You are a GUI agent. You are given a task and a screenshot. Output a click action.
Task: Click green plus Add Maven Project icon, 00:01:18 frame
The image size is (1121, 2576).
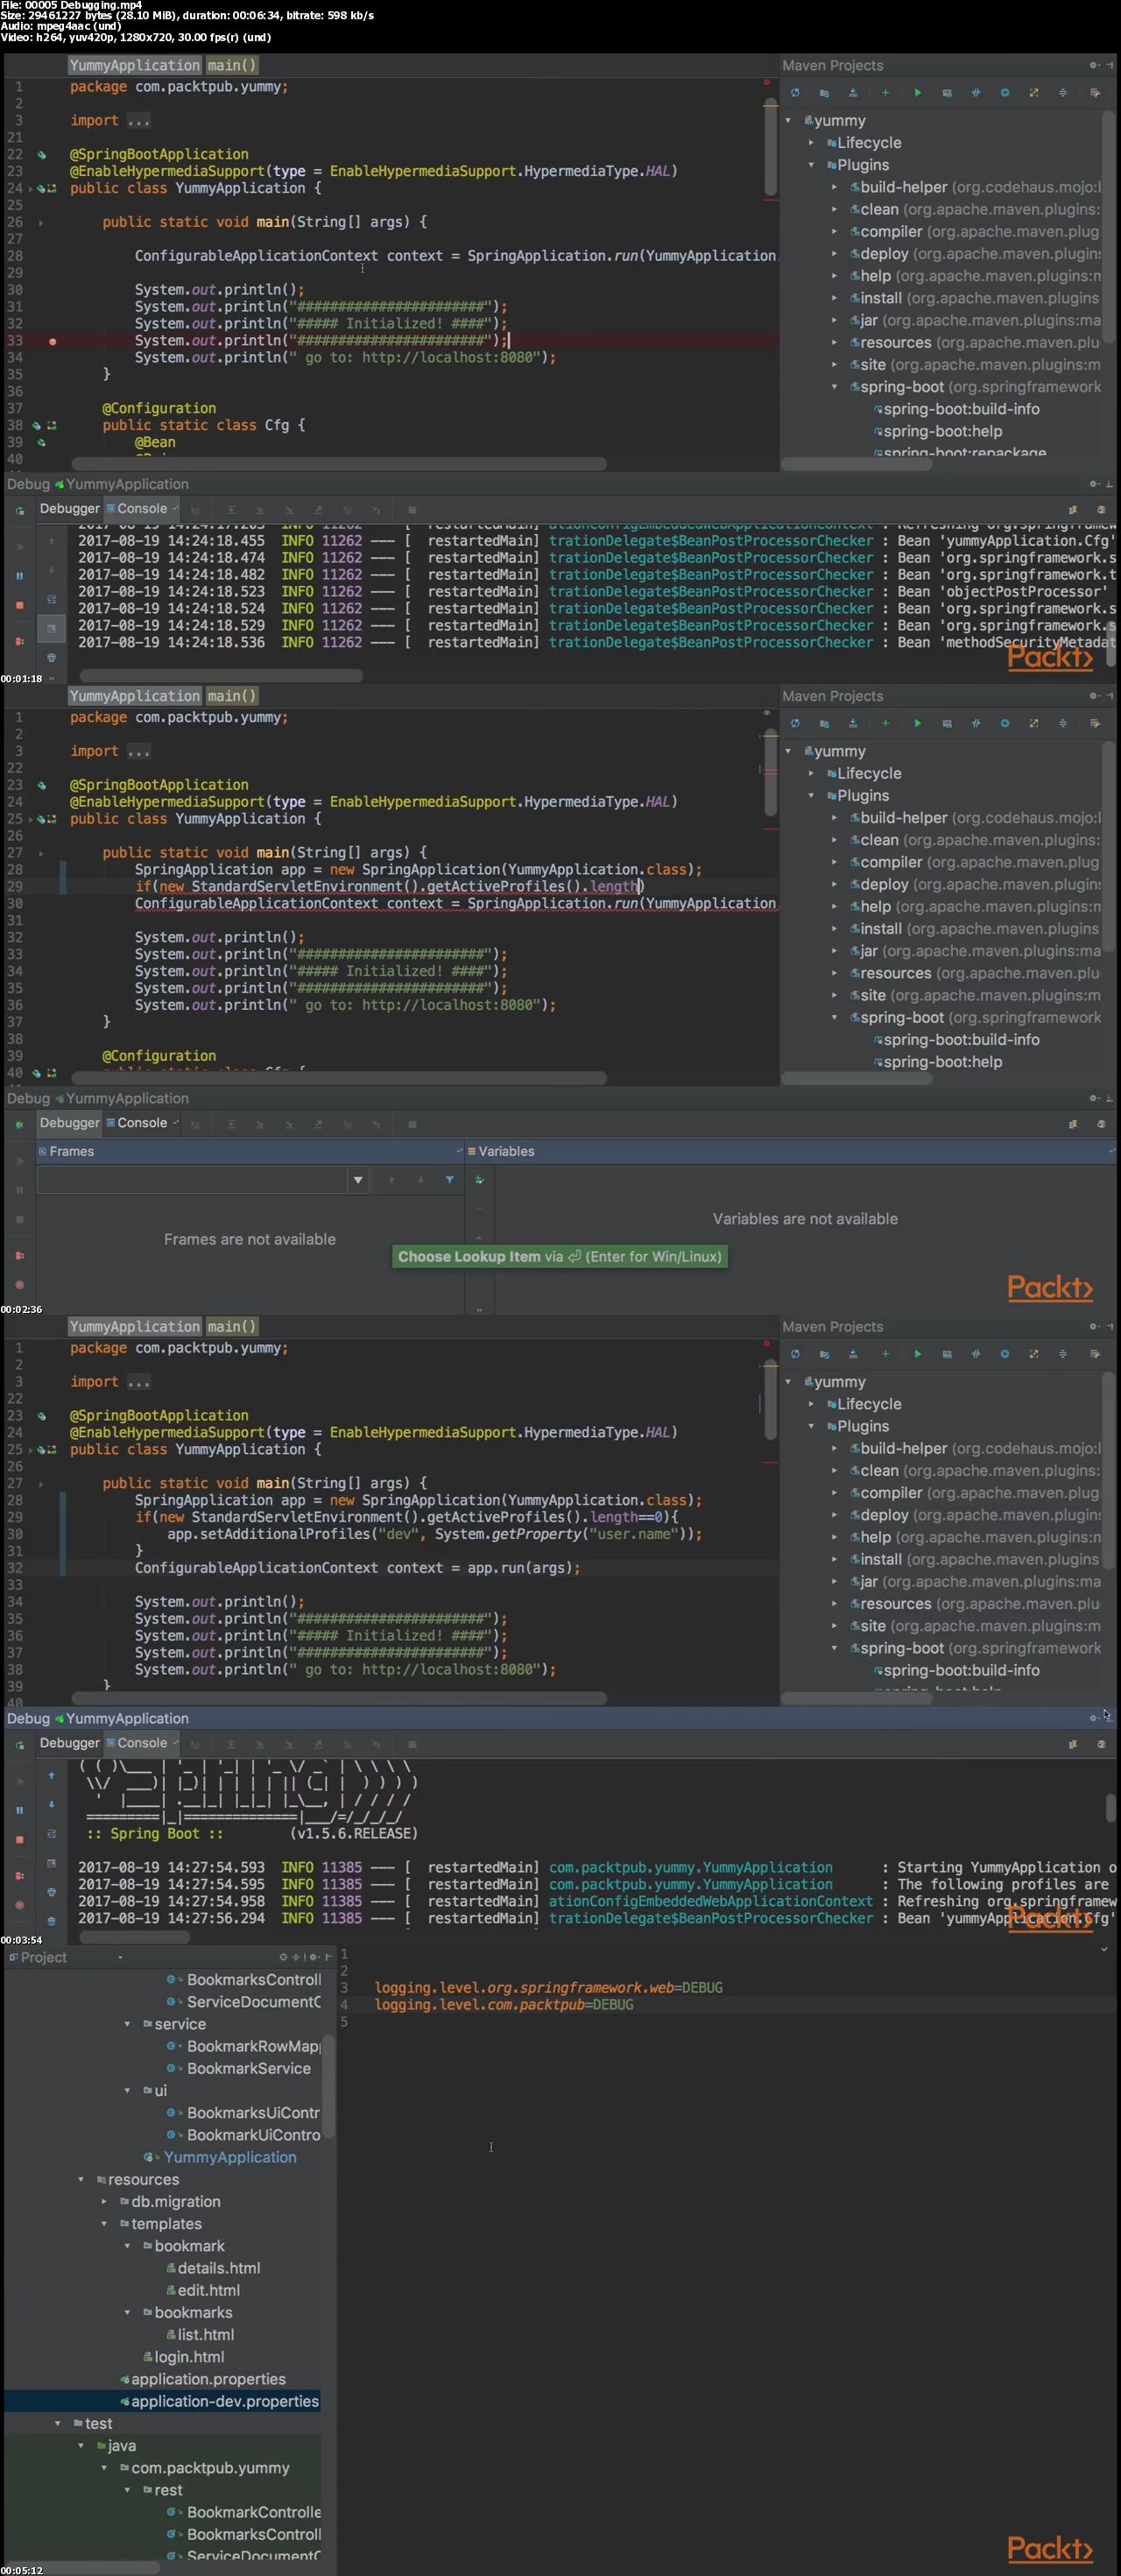click(x=885, y=93)
